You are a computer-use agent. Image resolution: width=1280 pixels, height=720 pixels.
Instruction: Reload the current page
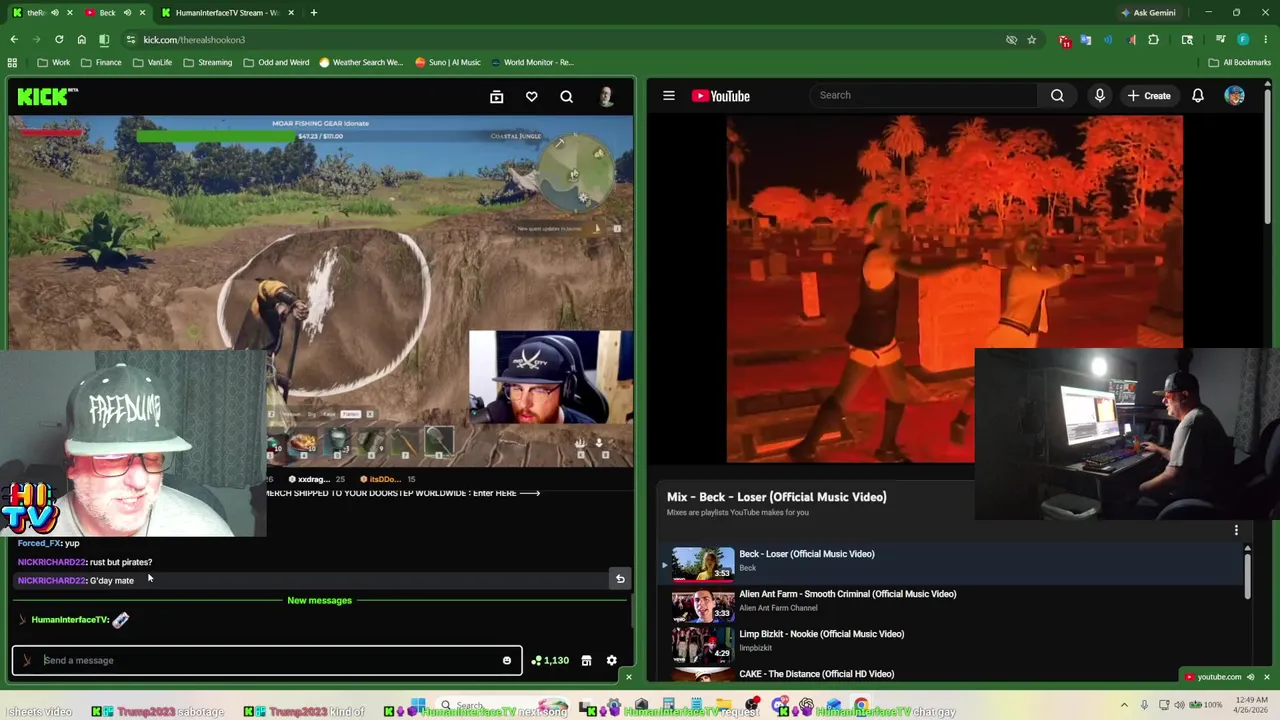coord(59,39)
